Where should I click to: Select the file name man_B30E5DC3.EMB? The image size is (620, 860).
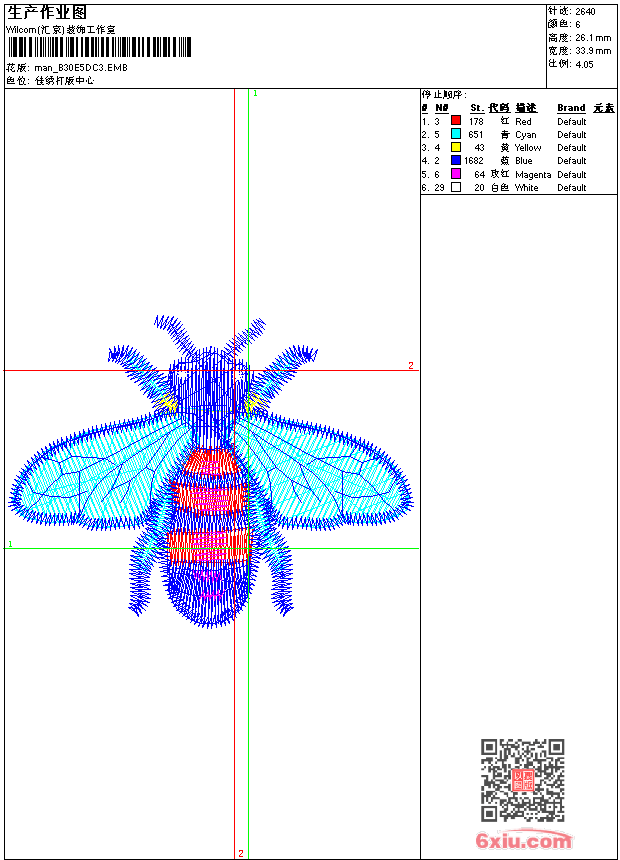(81, 67)
